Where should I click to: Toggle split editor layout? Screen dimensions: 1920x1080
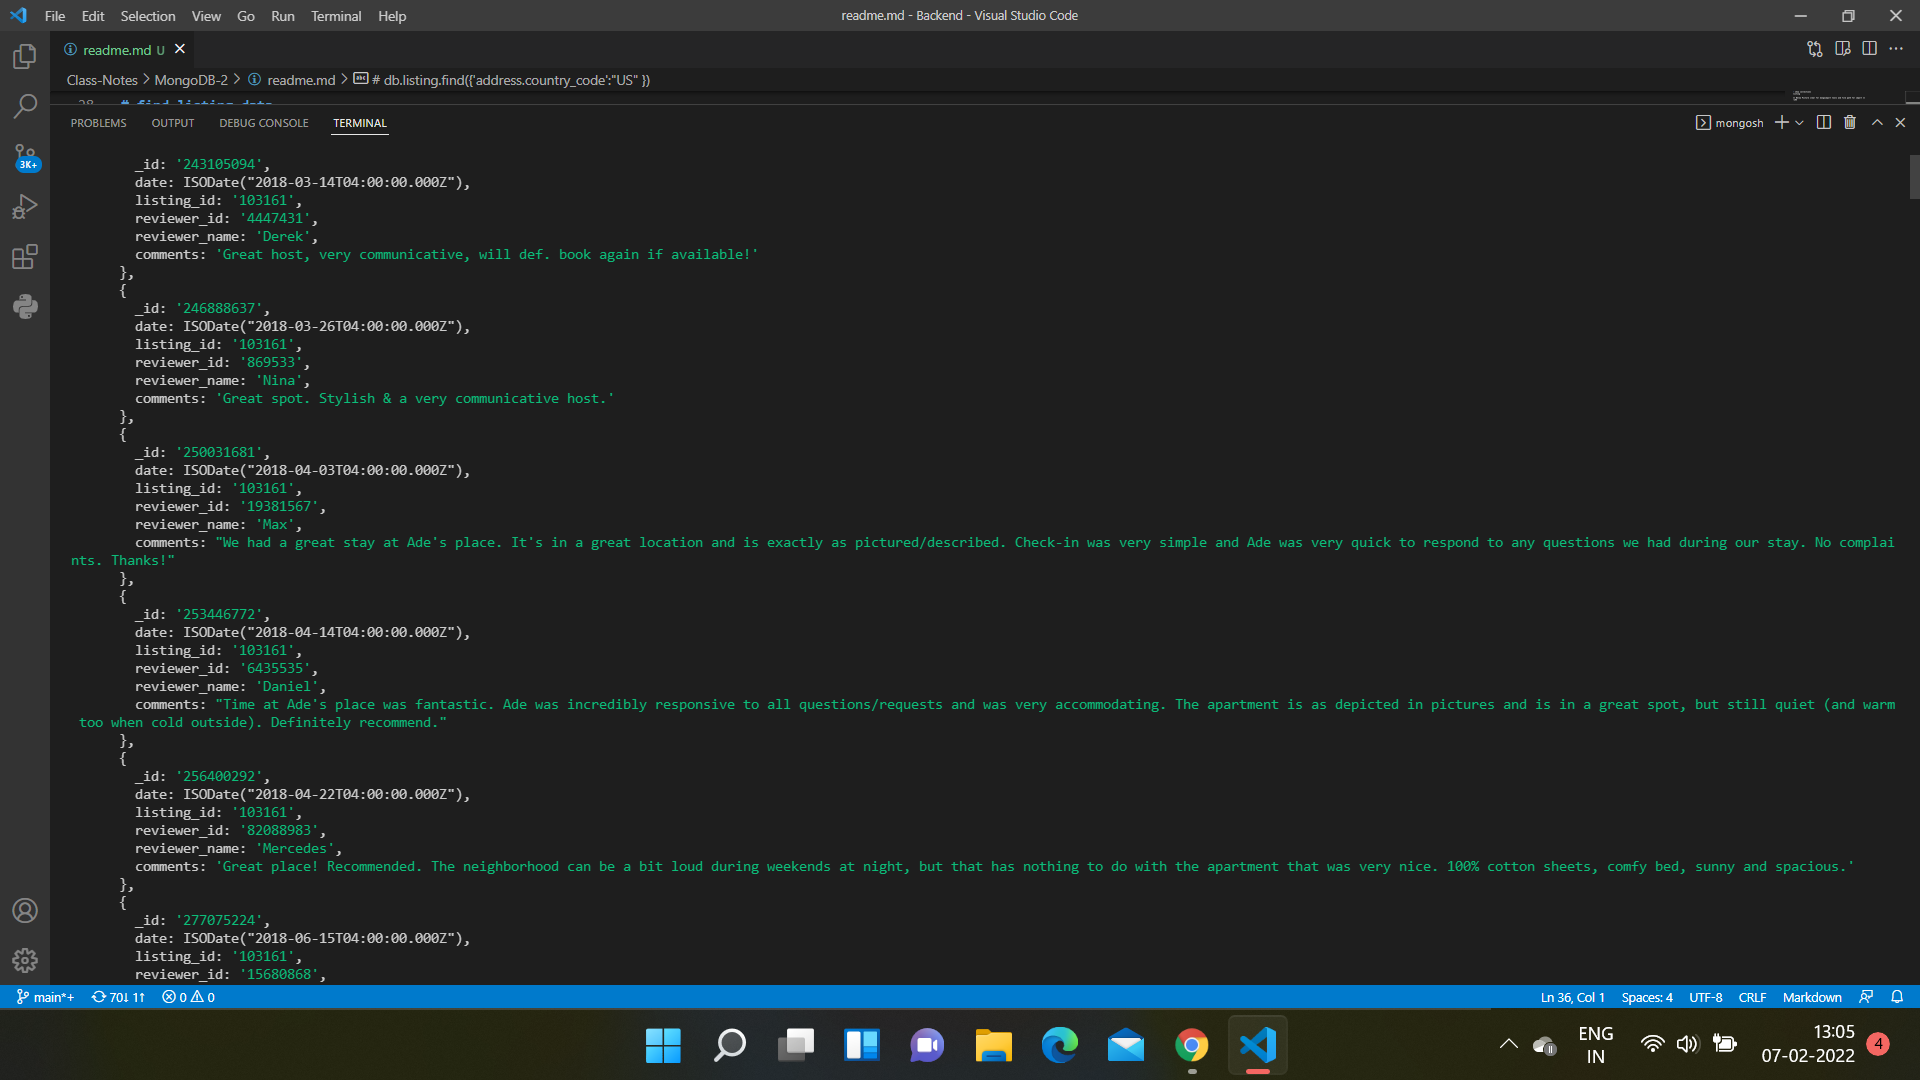click(x=1870, y=48)
